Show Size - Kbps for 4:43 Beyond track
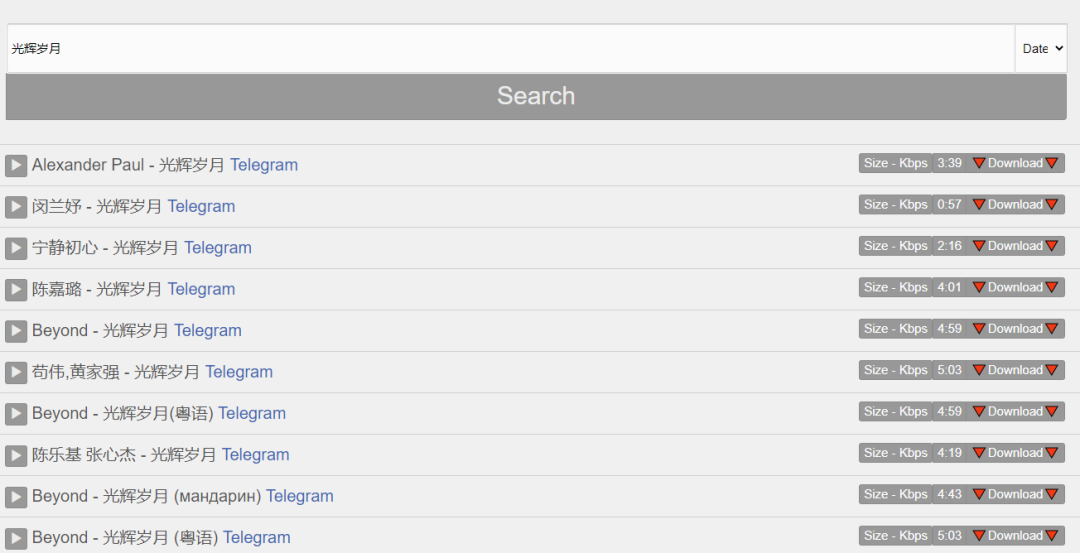Image resolution: width=1080 pixels, height=553 pixels. (895, 494)
